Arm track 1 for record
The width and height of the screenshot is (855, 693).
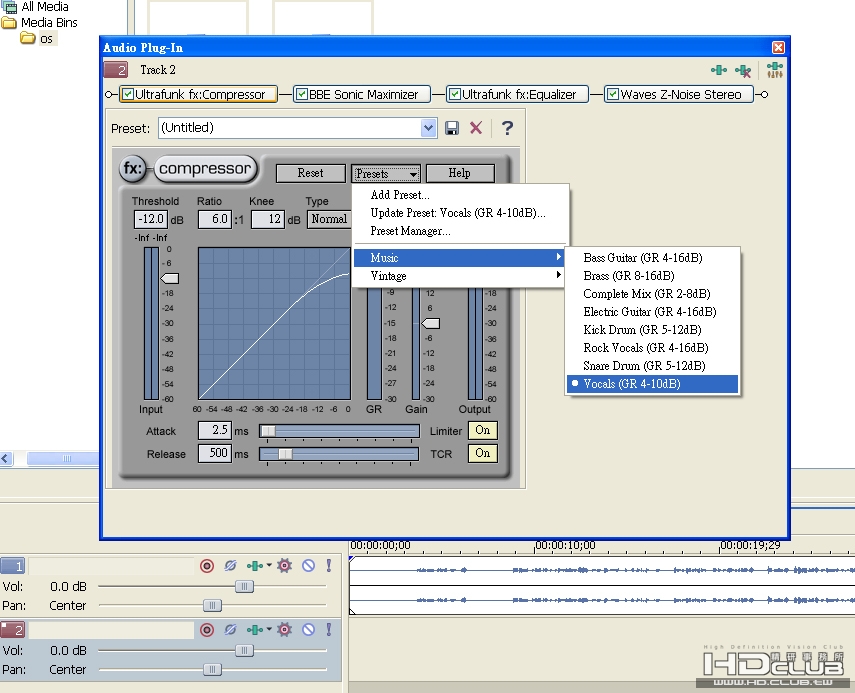(x=207, y=566)
